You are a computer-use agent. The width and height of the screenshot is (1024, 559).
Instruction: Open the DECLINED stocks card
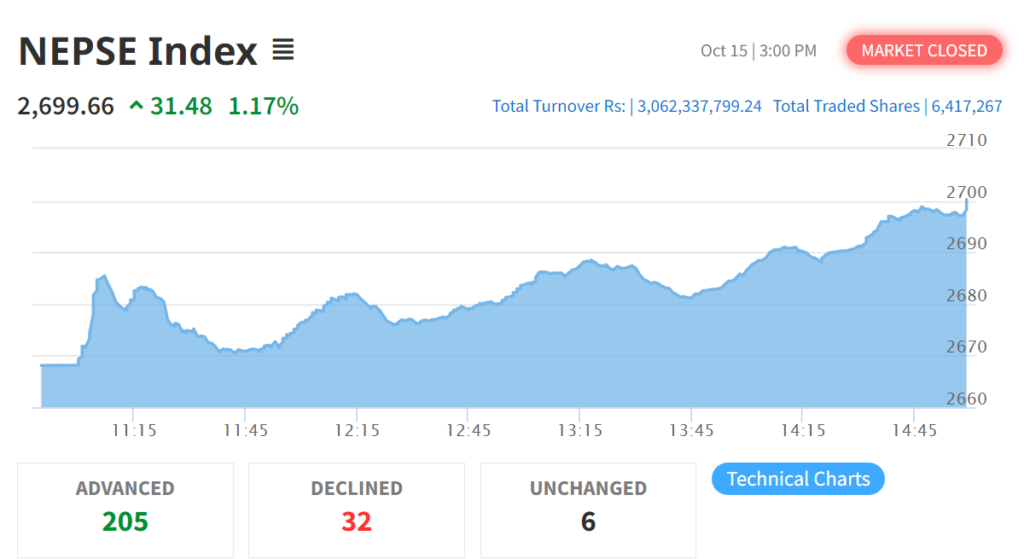point(356,508)
